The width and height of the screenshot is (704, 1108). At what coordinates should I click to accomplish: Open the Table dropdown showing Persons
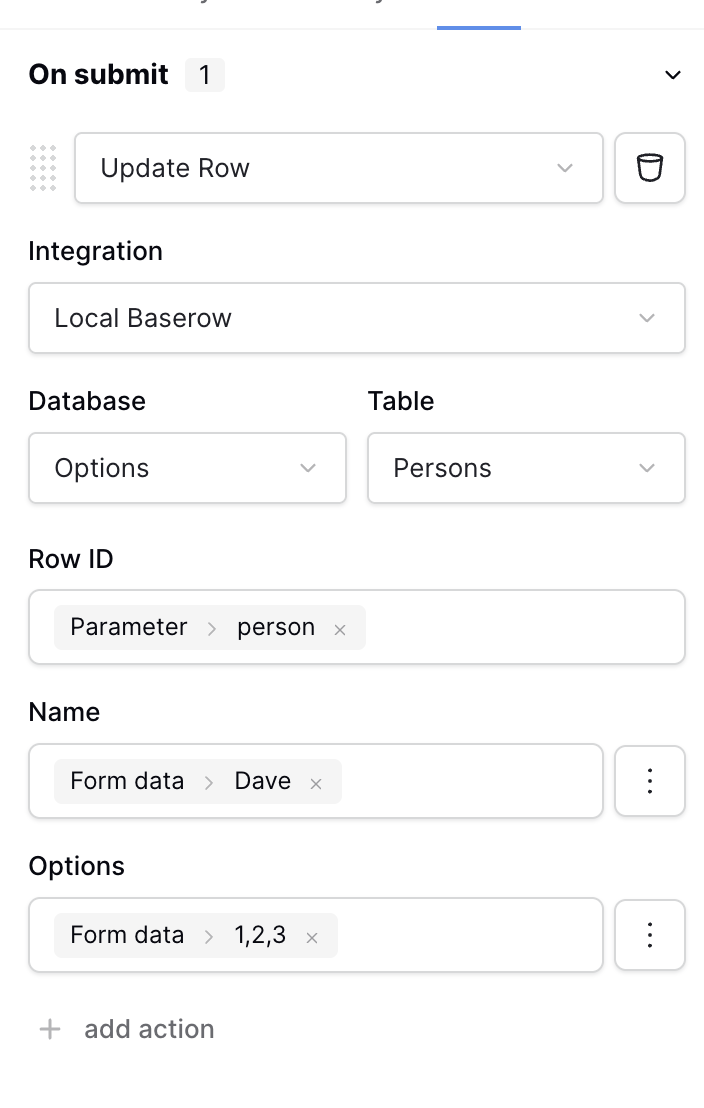click(x=526, y=468)
